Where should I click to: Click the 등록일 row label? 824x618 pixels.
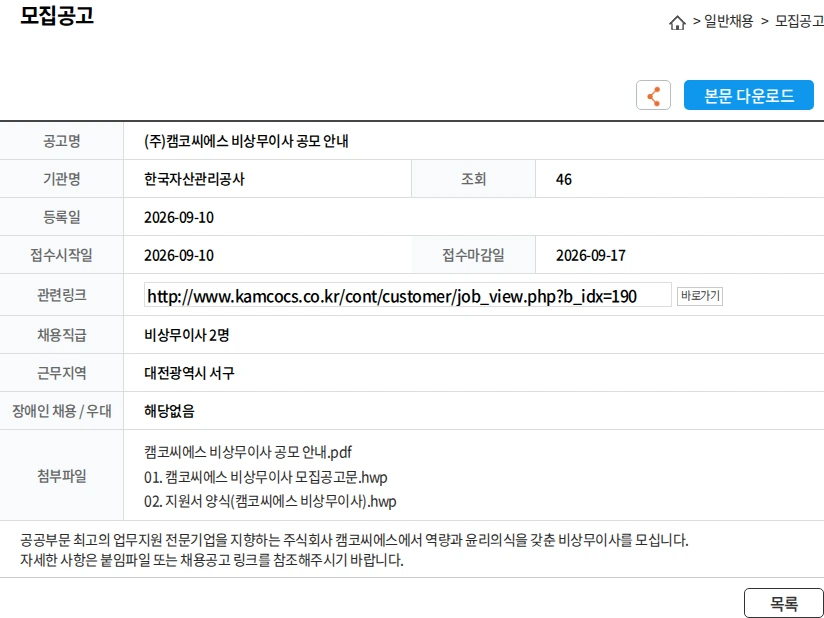[x=61, y=217]
